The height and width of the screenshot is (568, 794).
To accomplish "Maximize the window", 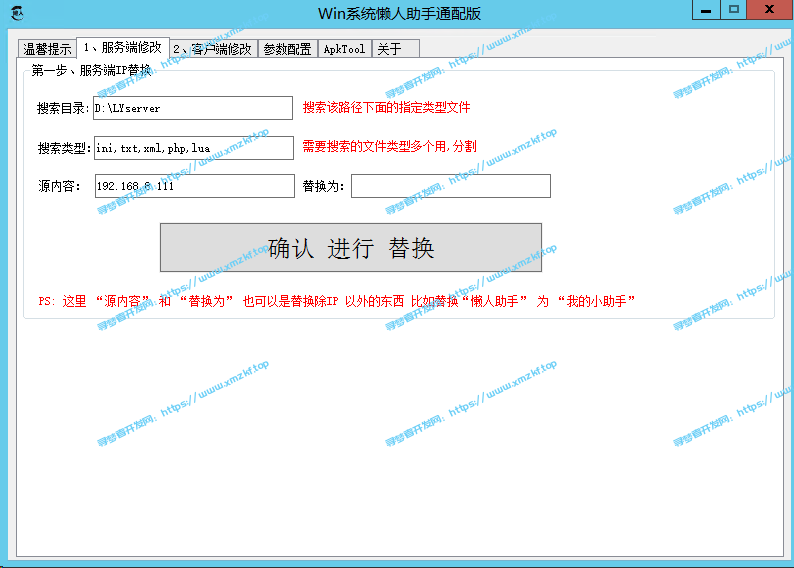I will pos(734,10).
